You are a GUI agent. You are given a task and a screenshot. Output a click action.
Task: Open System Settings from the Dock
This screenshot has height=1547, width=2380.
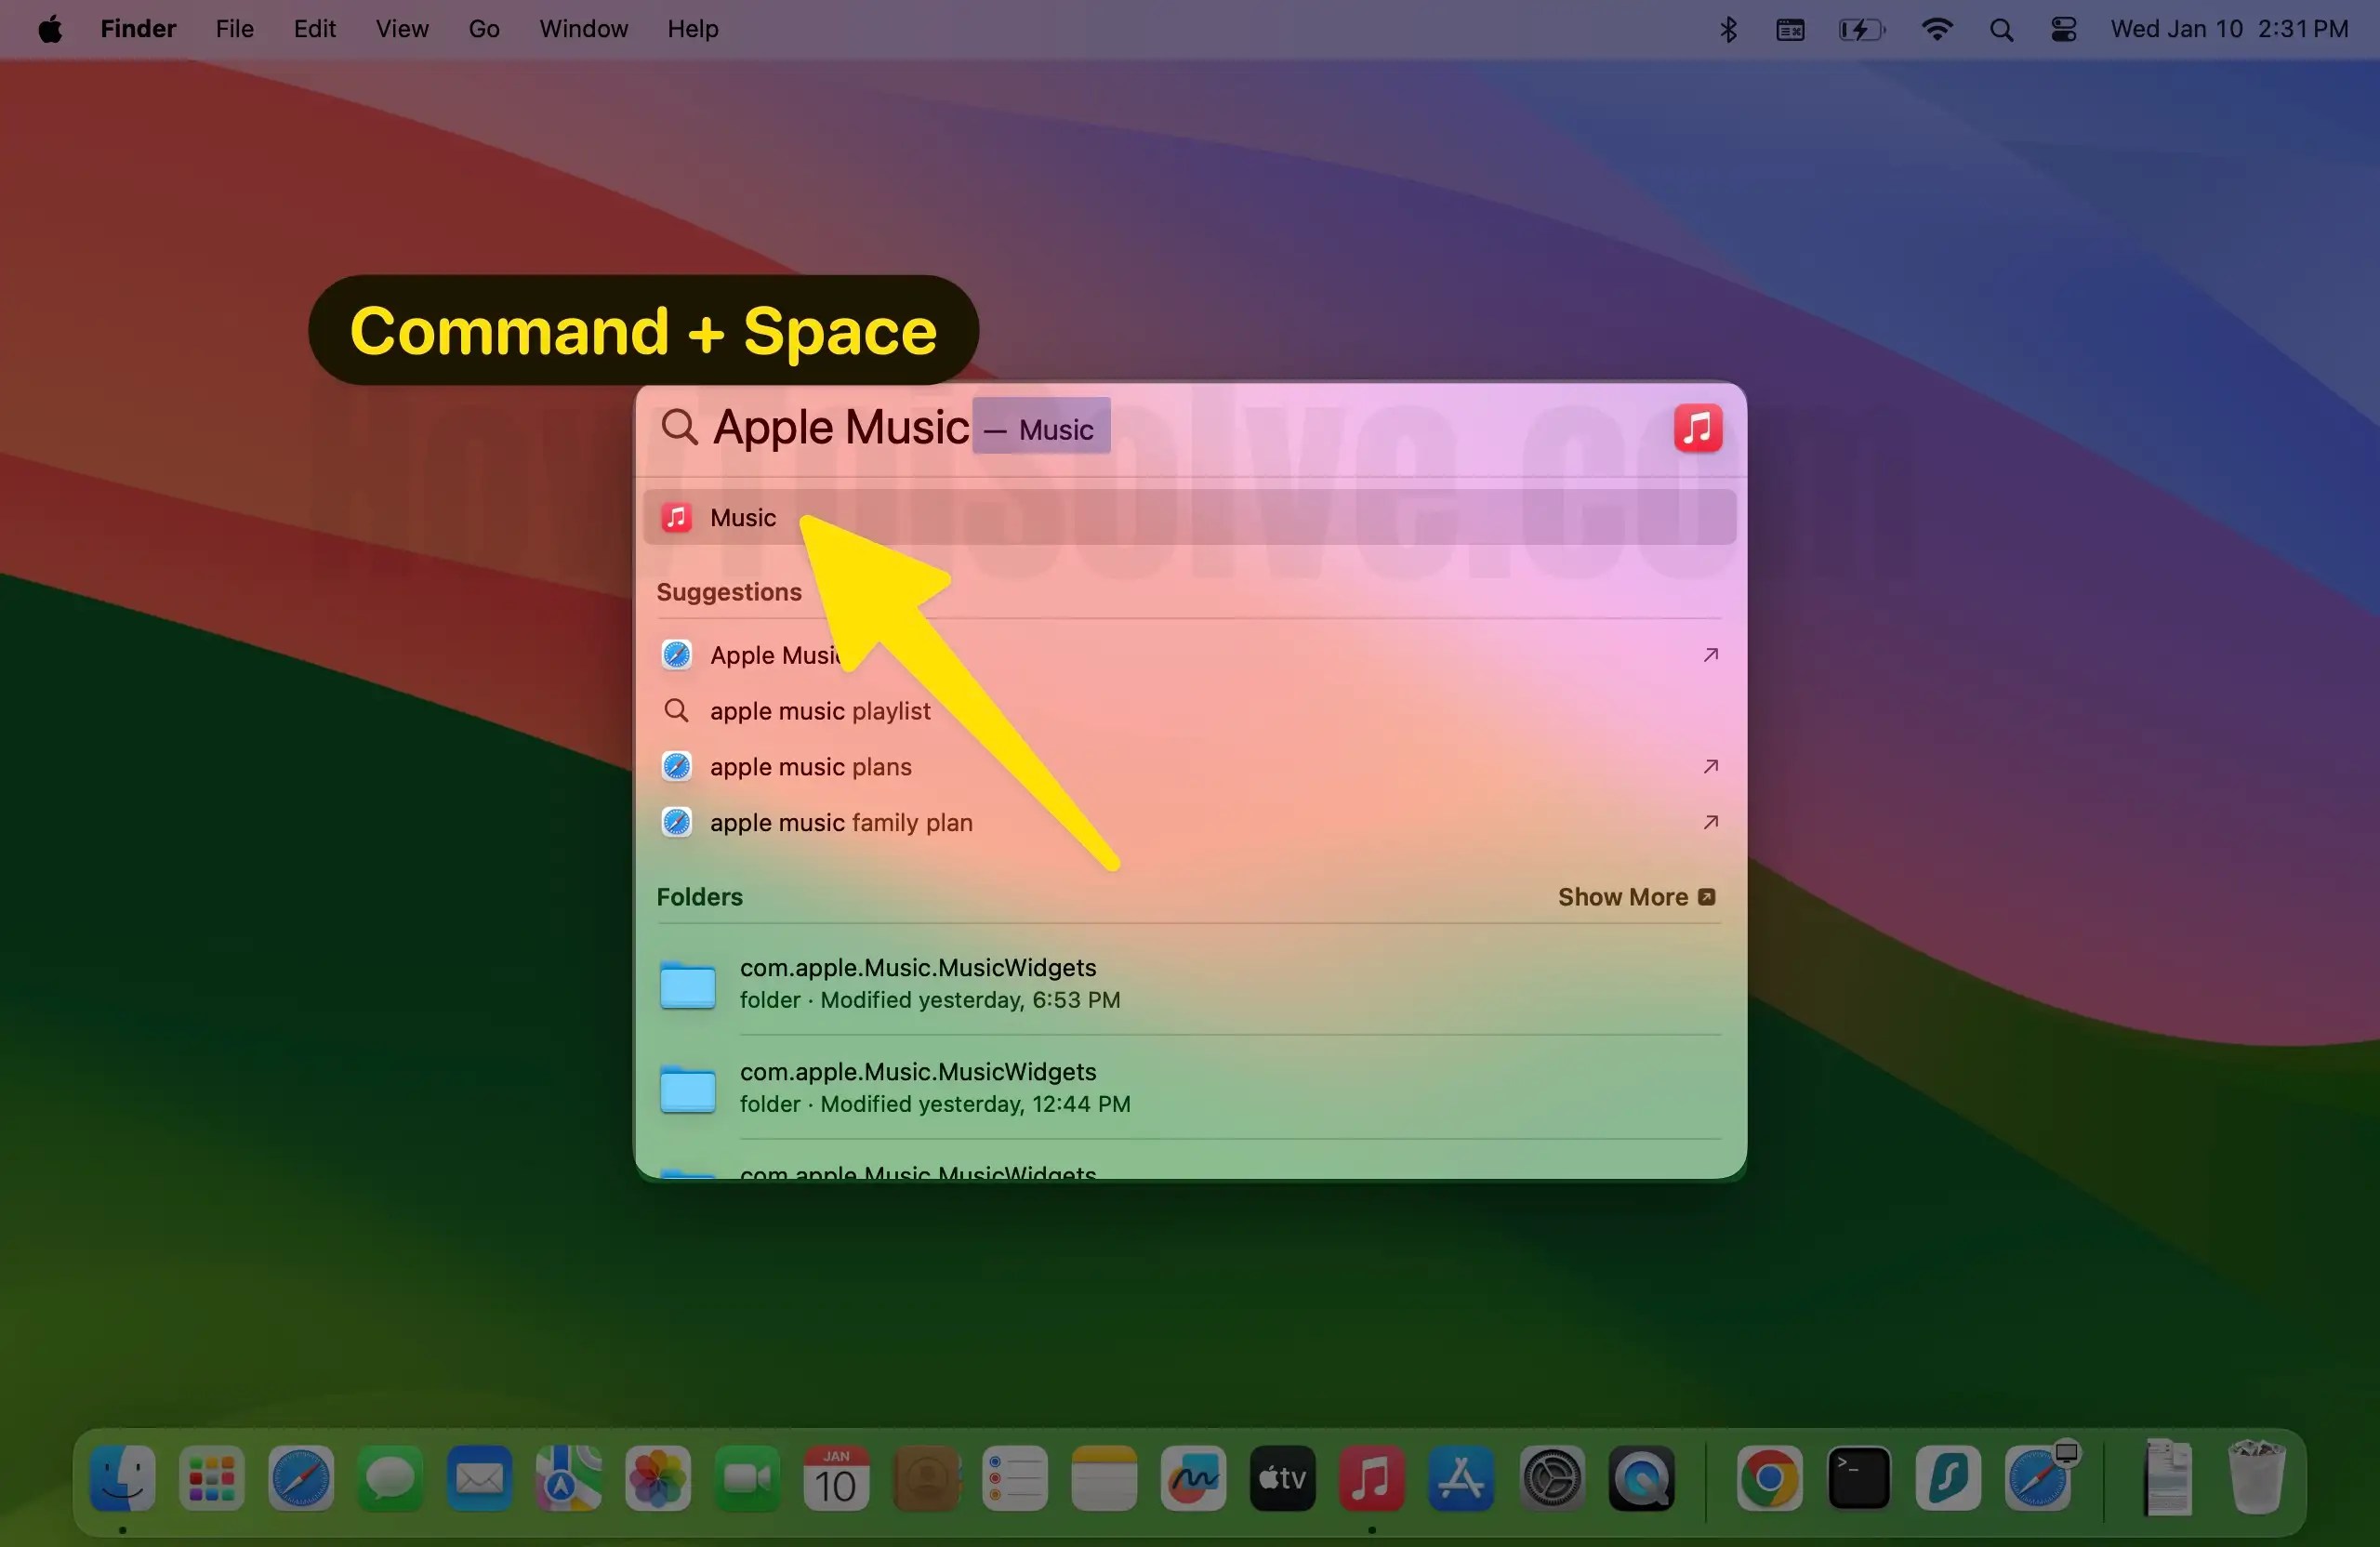click(x=1551, y=1480)
